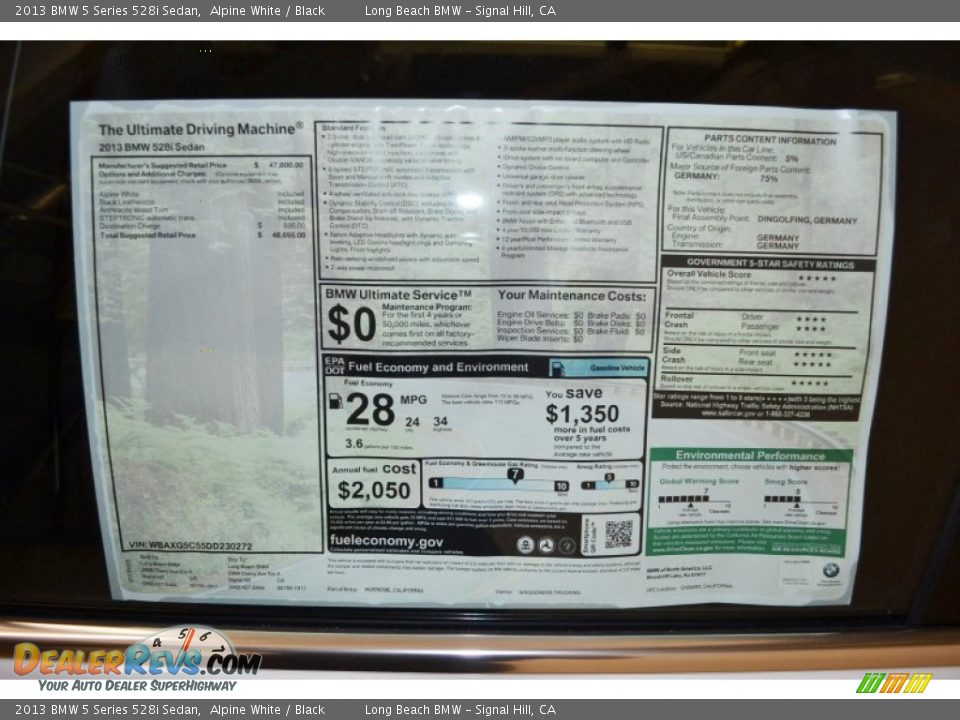960x720 pixels.
Task: Click the Annual fuel cost $2,050 box
Action: (373, 482)
